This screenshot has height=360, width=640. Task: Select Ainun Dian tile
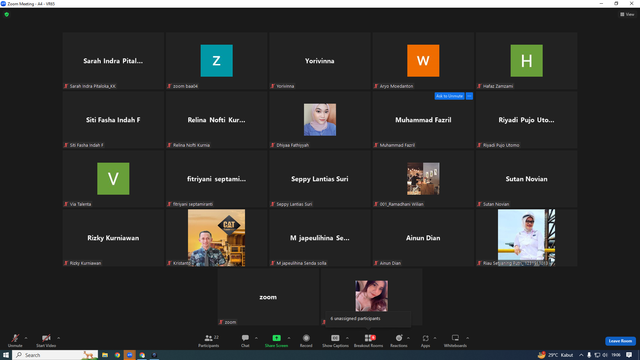coord(423,238)
